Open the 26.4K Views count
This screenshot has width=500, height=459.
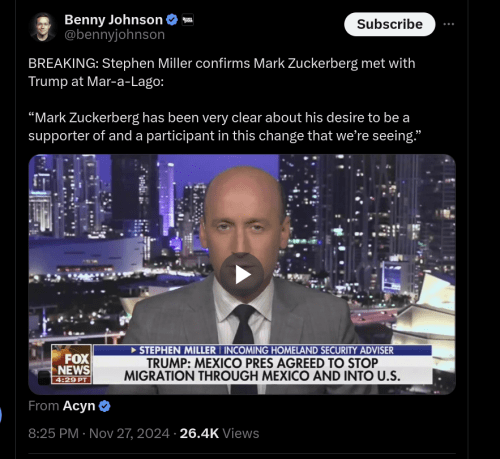point(219,433)
